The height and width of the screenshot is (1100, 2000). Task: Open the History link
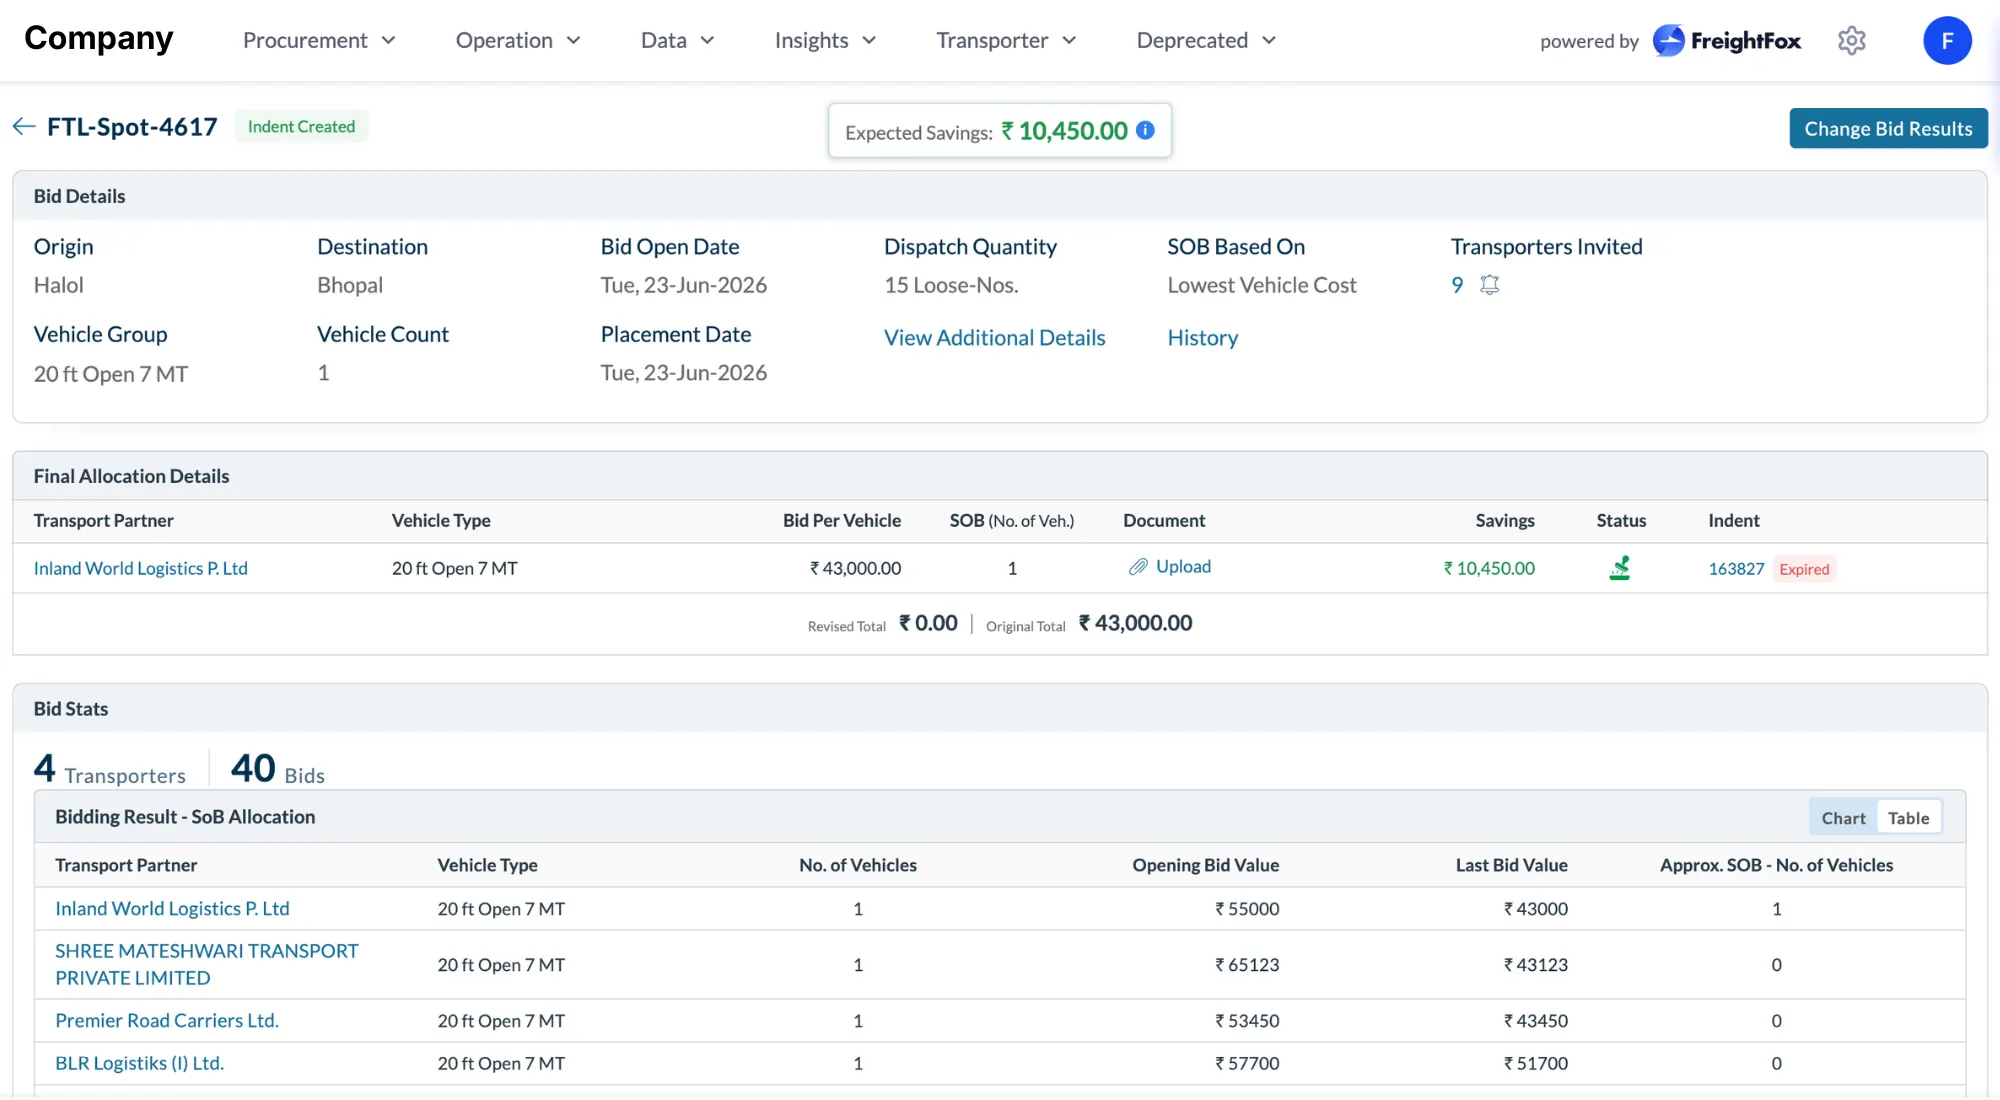click(x=1202, y=338)
